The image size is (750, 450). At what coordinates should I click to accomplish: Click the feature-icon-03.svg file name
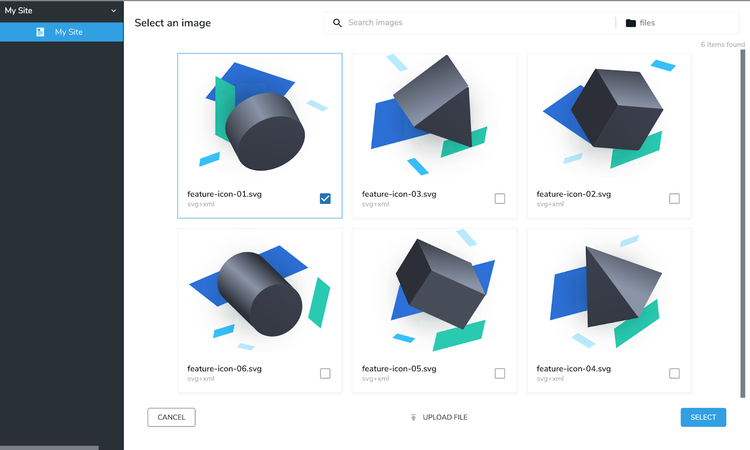(399, 194)
